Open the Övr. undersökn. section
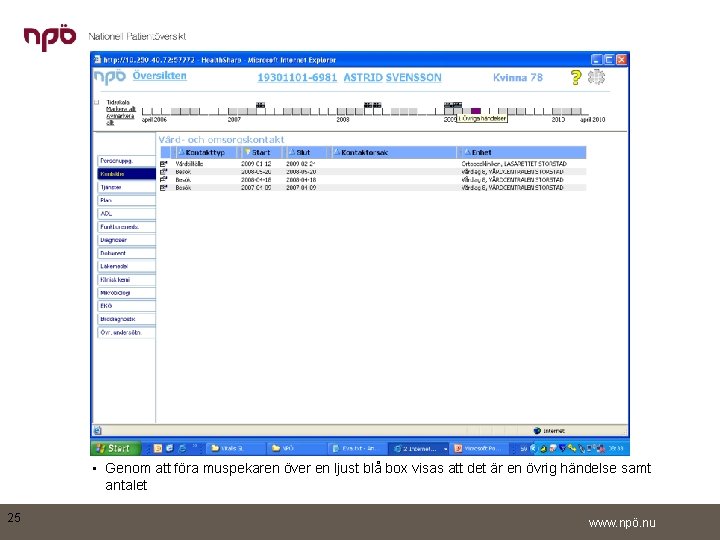 (126, 332)
